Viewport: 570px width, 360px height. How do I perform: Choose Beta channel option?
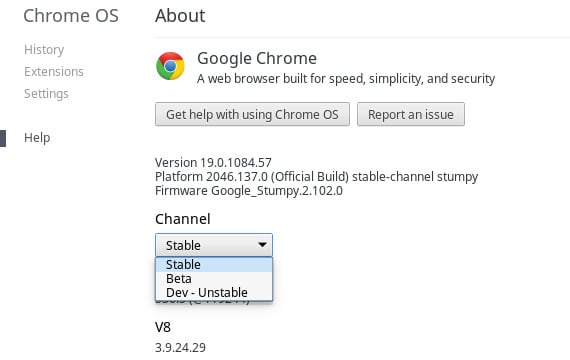[214, 279]
